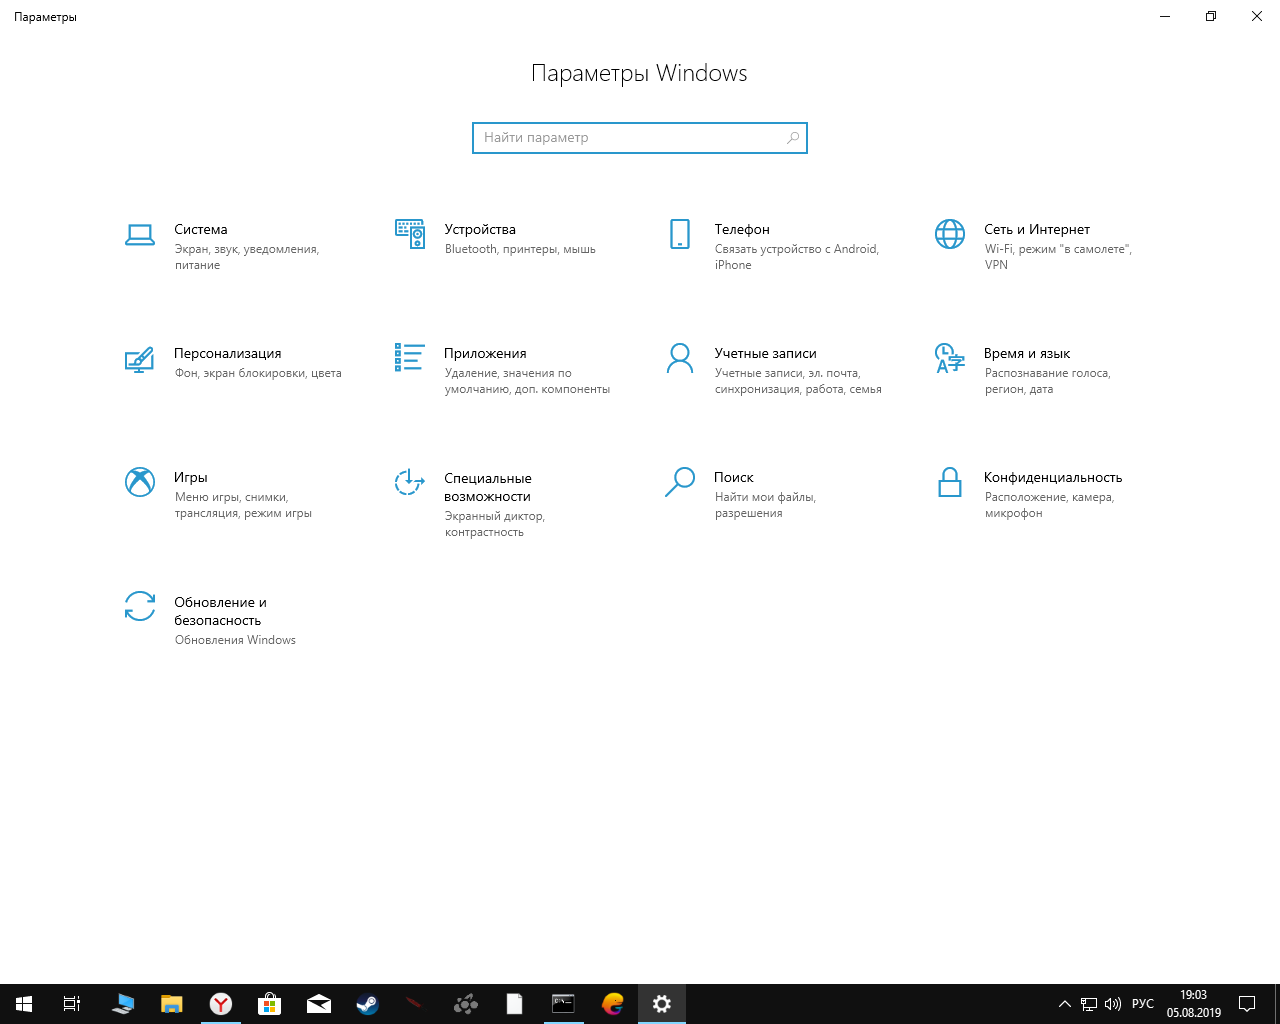Switch to the command prompt taskbar window
This screenshot has height=1024, width=1280.
pyautogui.click(x=563, y=1004)
